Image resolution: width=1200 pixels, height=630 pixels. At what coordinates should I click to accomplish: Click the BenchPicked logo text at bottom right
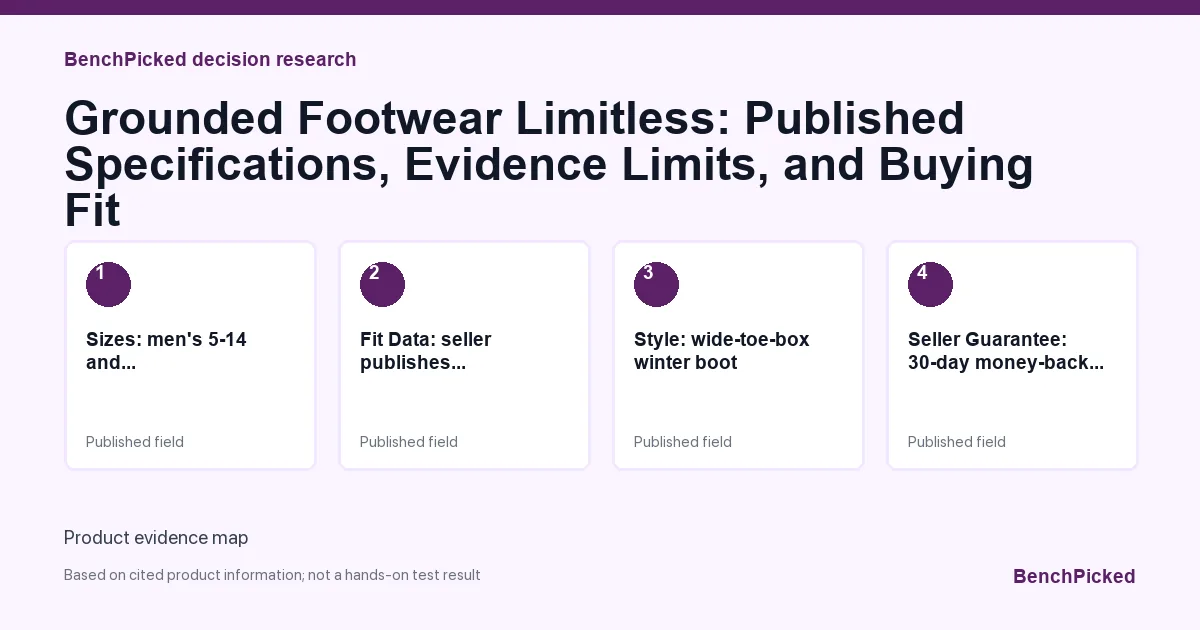[1074, 576]
